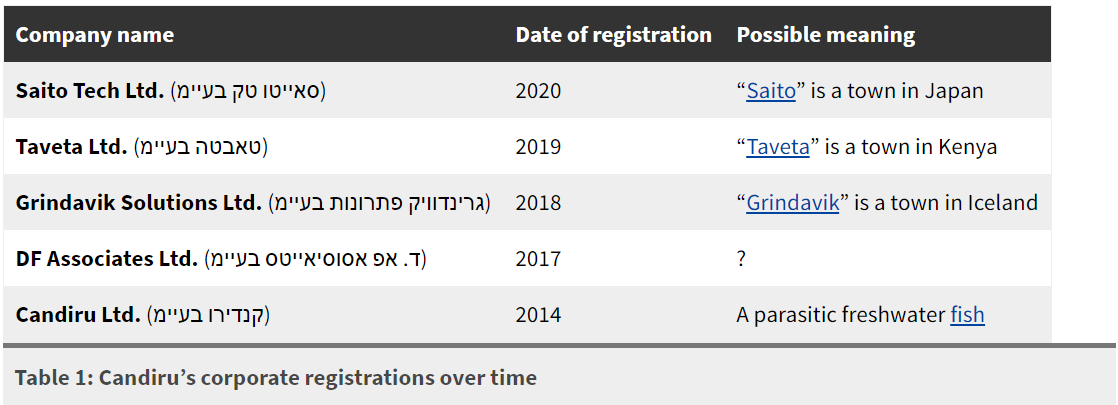Follow the Grindavik link
The height and width of the screenshot is (405, 1118).
[x=793, y=203]
